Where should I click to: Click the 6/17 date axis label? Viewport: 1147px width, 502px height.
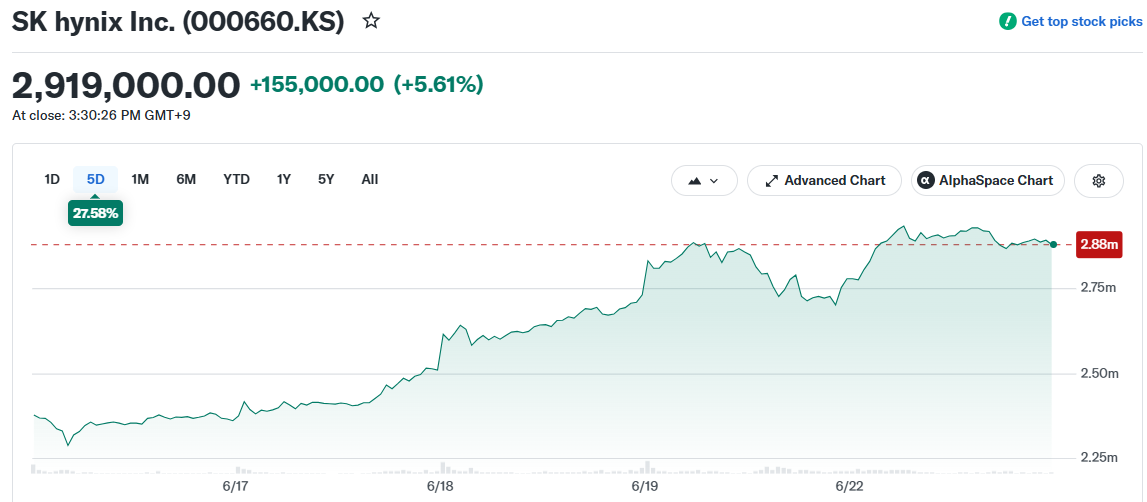pyautogui.click(x=236, y=486)
